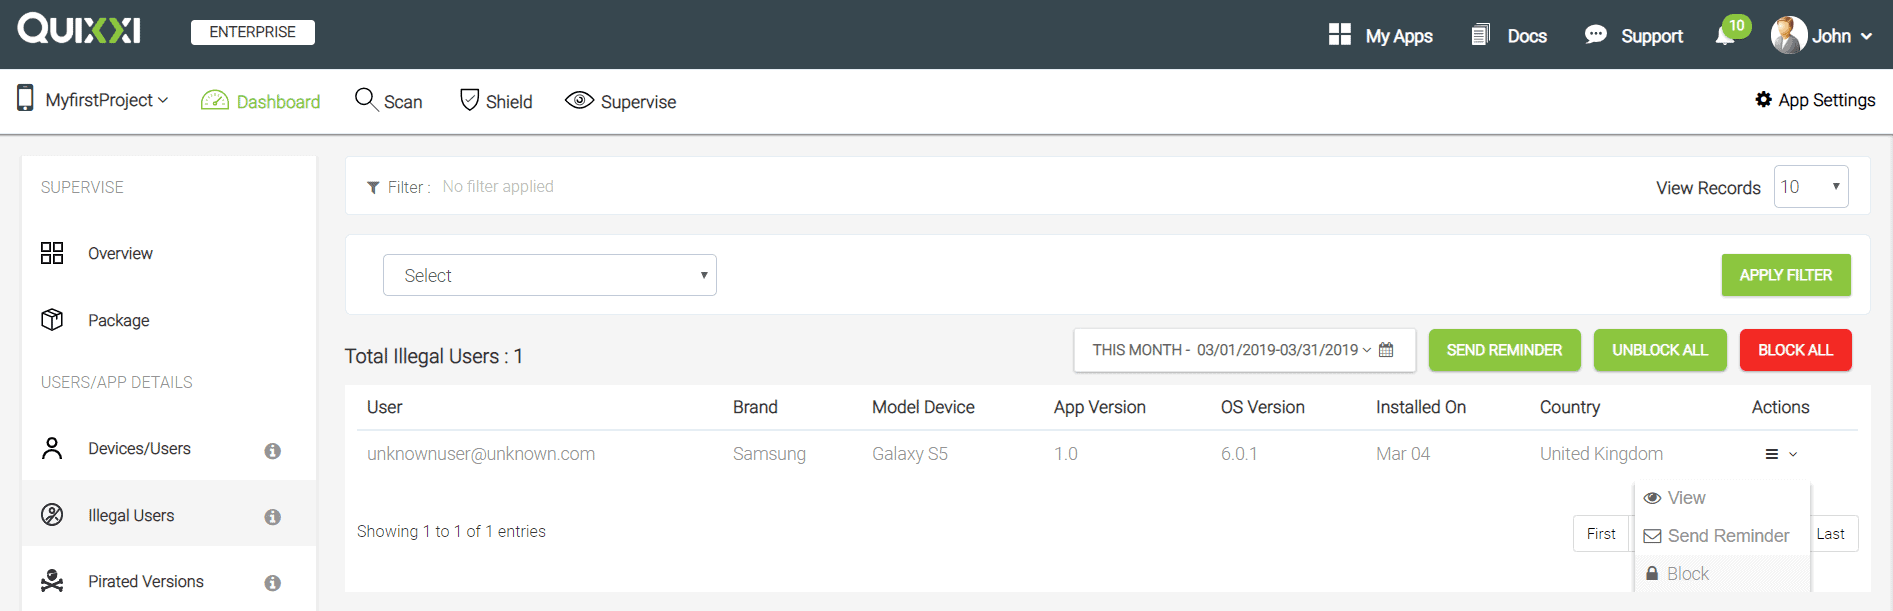Click the phone icon next to MyfirstProject
The image size is (1893, 611).
coord(25,98)
